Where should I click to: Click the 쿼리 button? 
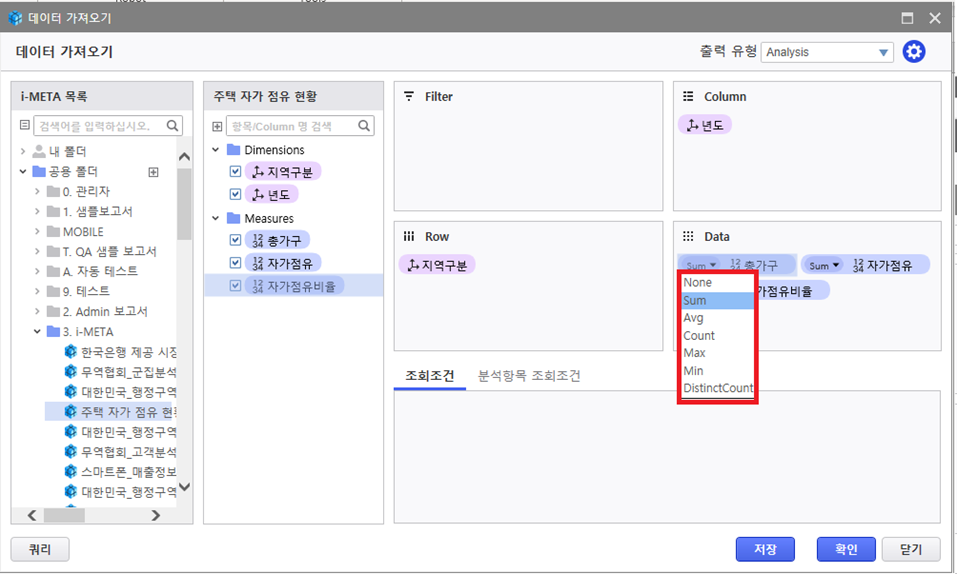click(39, 549)
